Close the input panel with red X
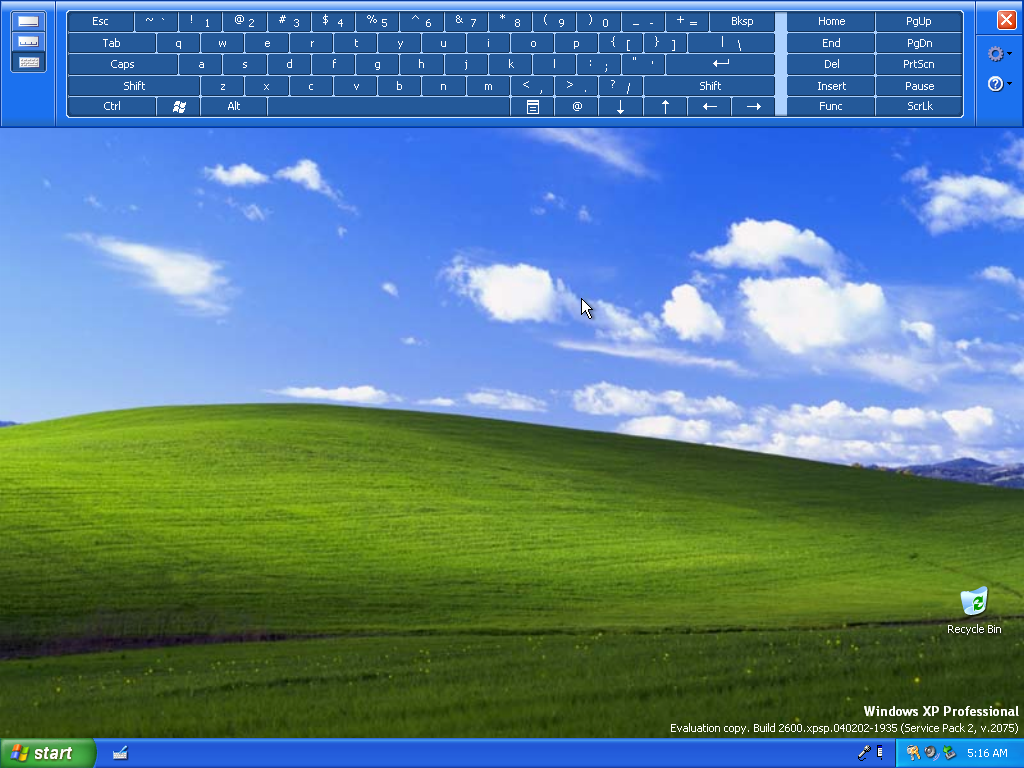Image resolution: width=1024 pixels, height=768 pixels. coord(1006,20)
